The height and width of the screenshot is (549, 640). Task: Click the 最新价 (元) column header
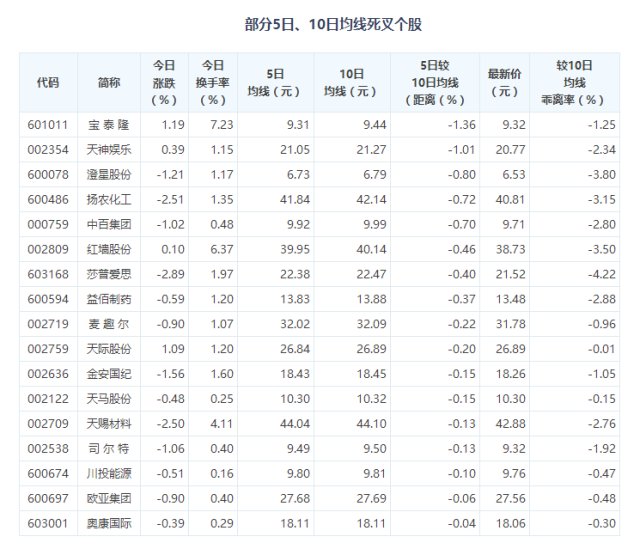coord(505,83)
